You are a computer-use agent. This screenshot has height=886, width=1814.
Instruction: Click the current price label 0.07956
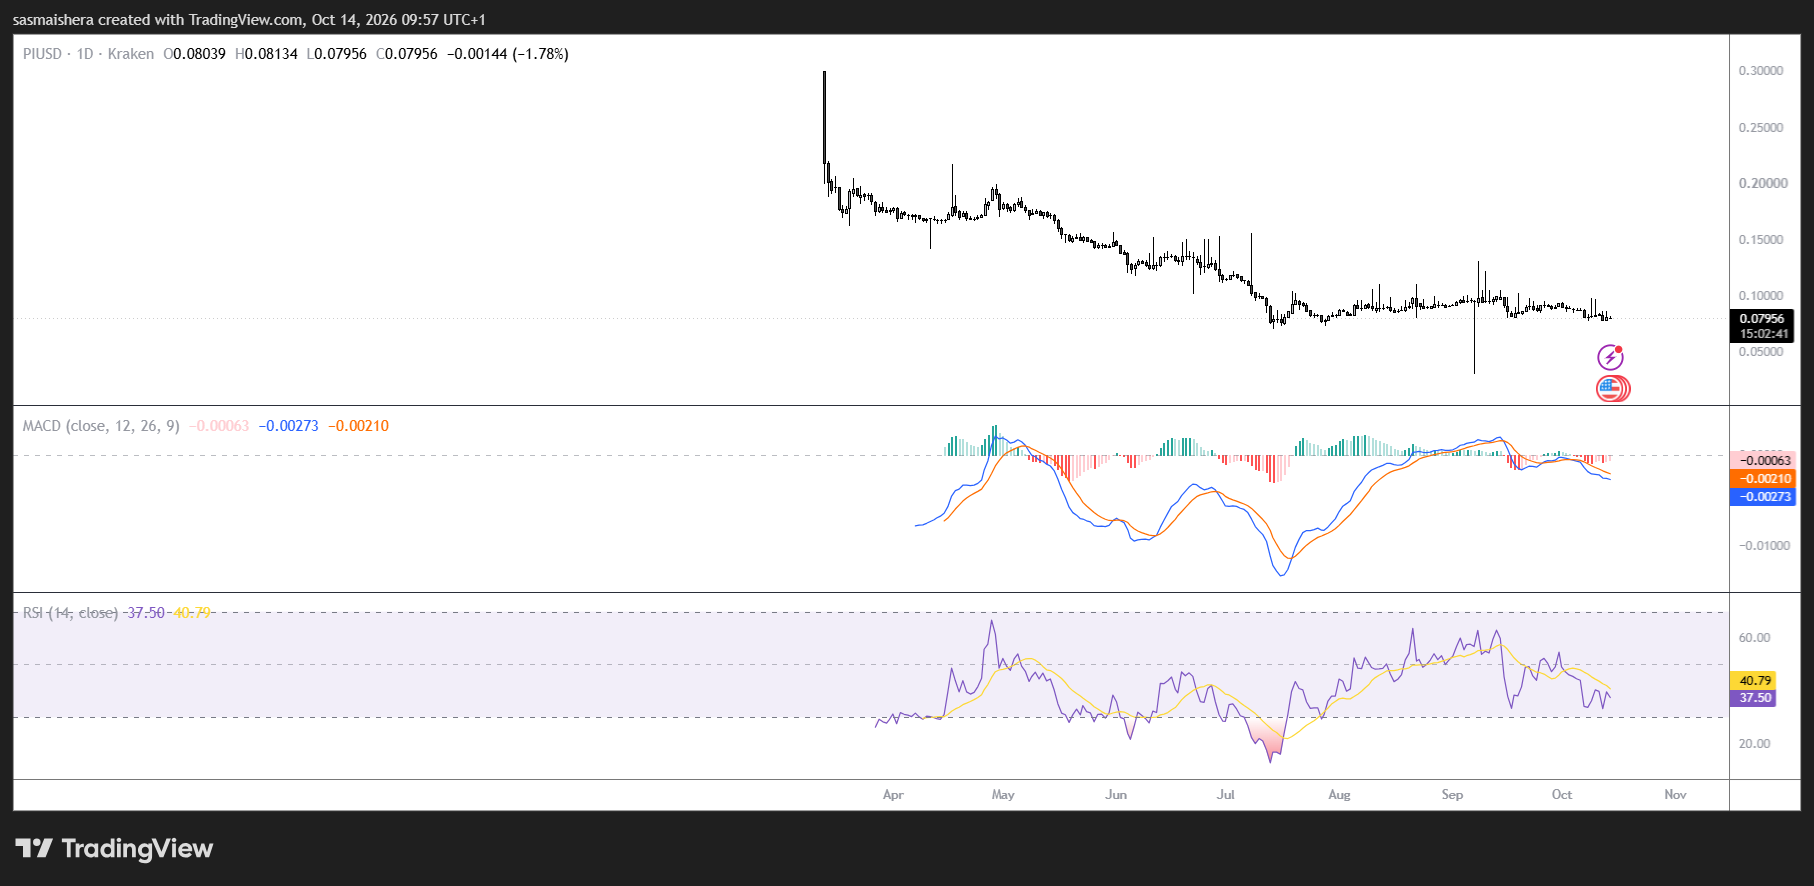pos(1761,319)
